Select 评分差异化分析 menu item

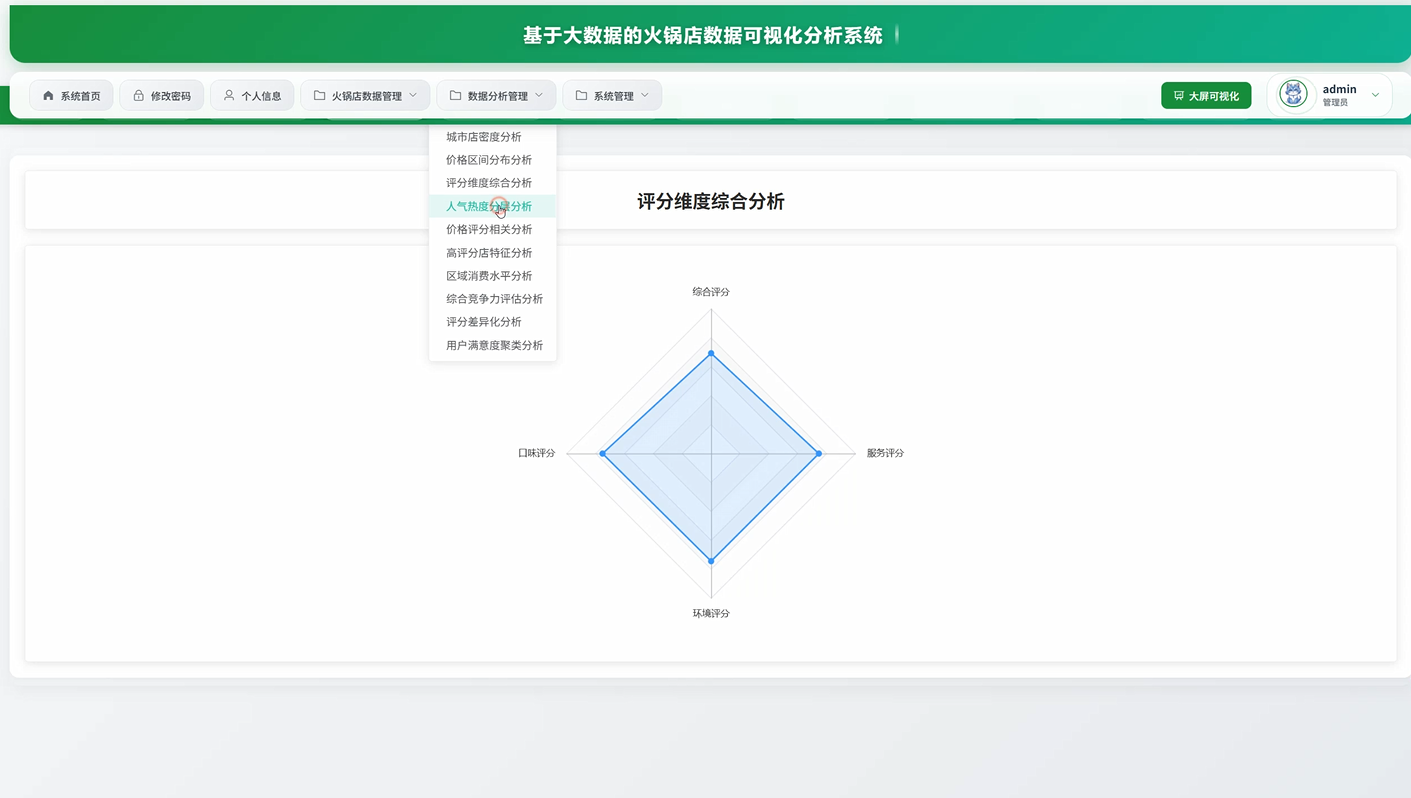pos(493,322)
